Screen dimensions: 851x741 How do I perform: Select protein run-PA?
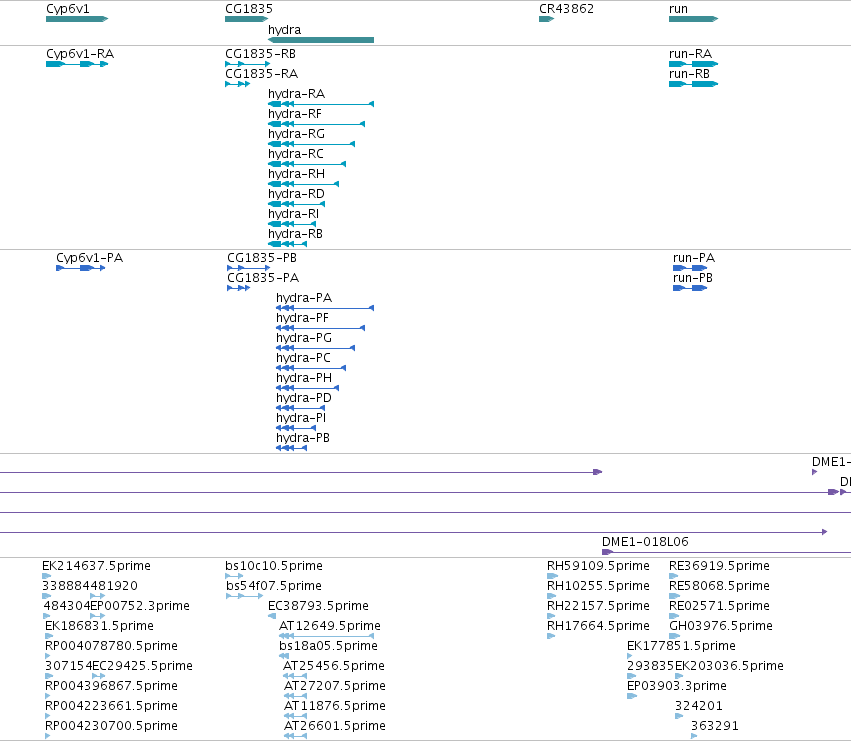[694, 258]
